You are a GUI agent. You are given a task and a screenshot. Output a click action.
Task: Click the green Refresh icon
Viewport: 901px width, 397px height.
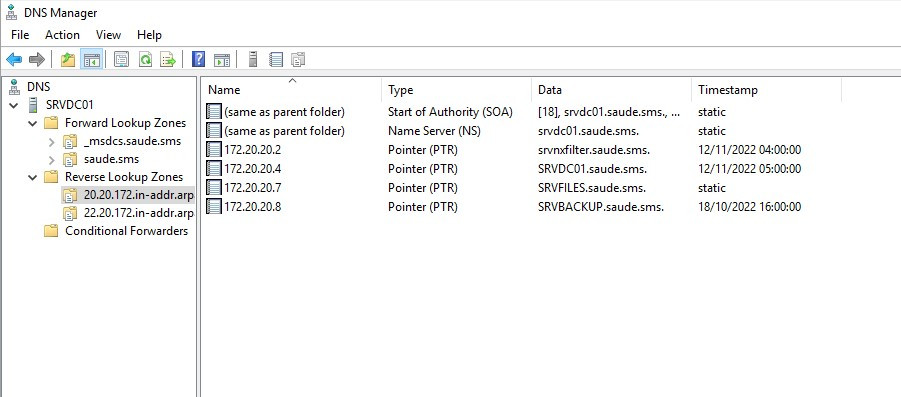tap(145, 59)
